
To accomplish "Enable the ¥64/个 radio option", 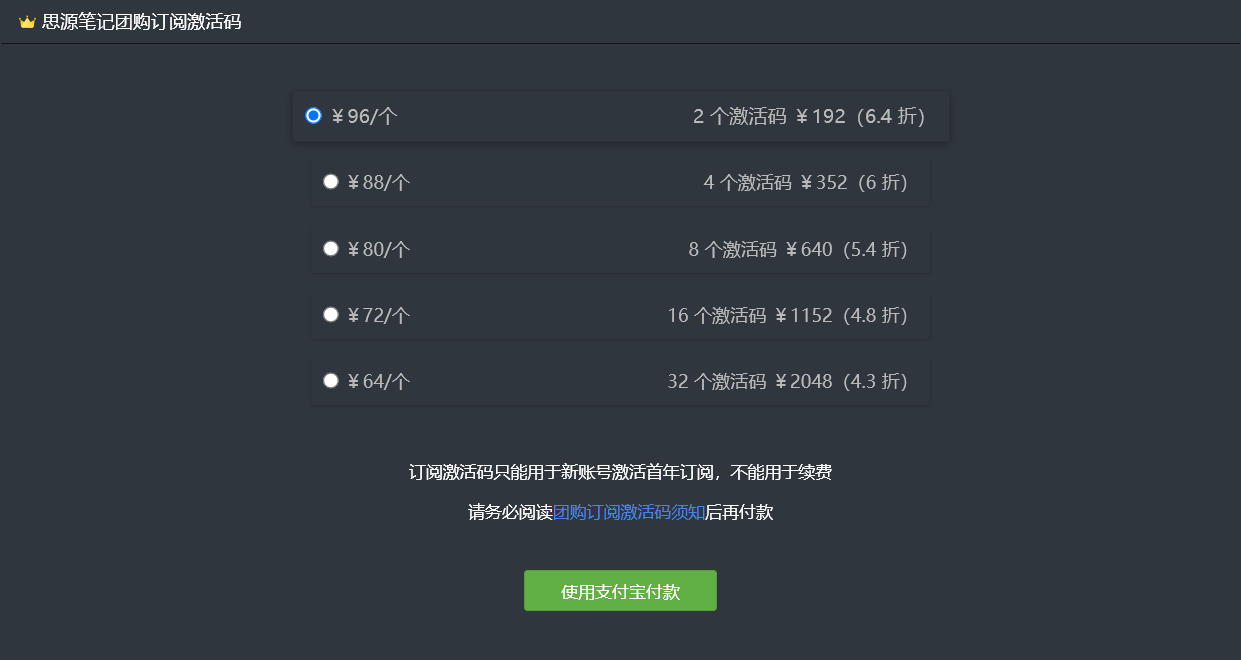I will (331, 381).
